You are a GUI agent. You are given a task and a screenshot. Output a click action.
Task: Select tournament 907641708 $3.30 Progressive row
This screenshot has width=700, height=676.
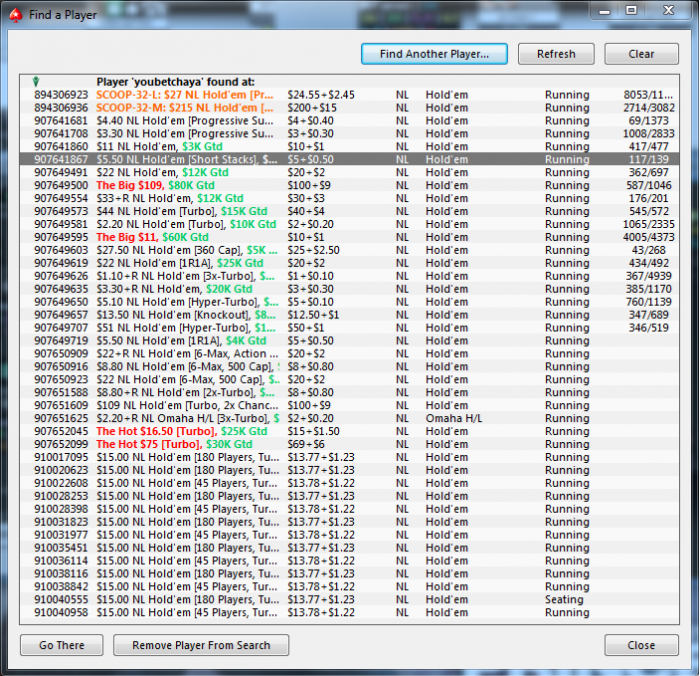(350, 134)
